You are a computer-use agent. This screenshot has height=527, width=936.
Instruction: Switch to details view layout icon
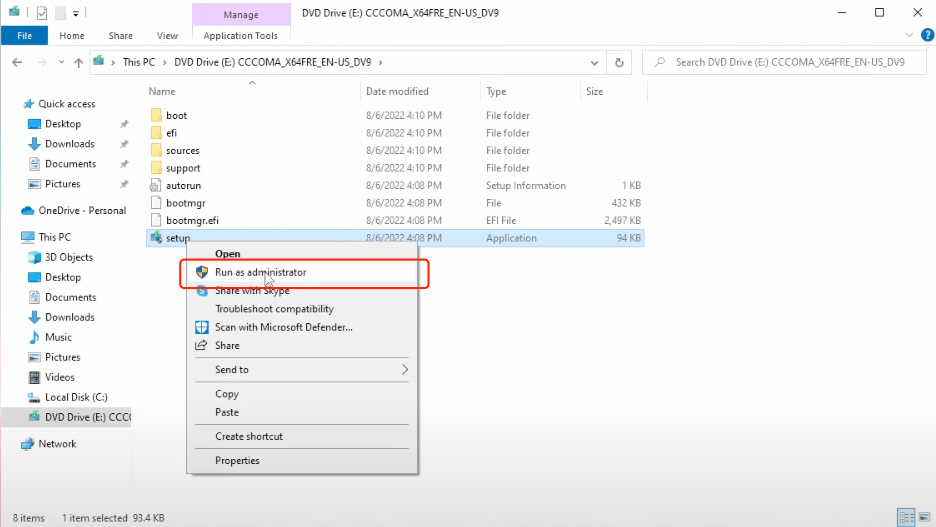click(x=906, y=517)
